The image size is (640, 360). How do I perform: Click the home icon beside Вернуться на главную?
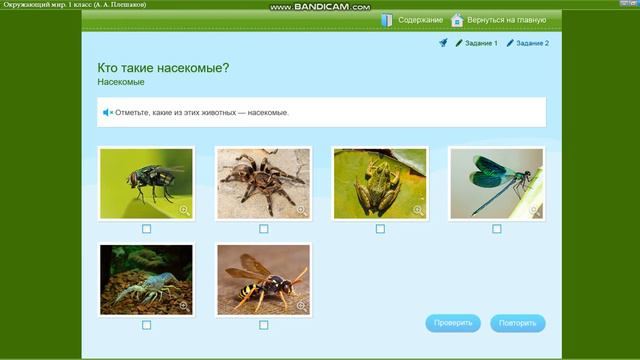pos(457,20)
